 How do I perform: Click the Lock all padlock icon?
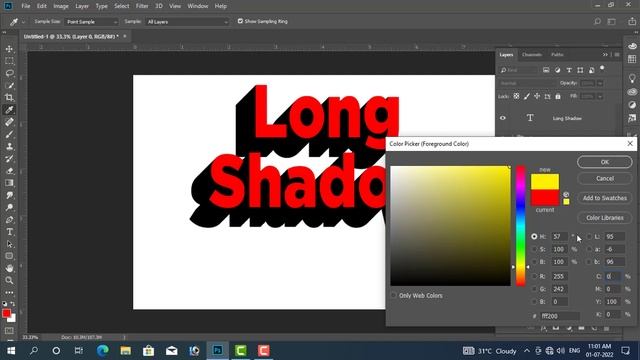[558, 96]
